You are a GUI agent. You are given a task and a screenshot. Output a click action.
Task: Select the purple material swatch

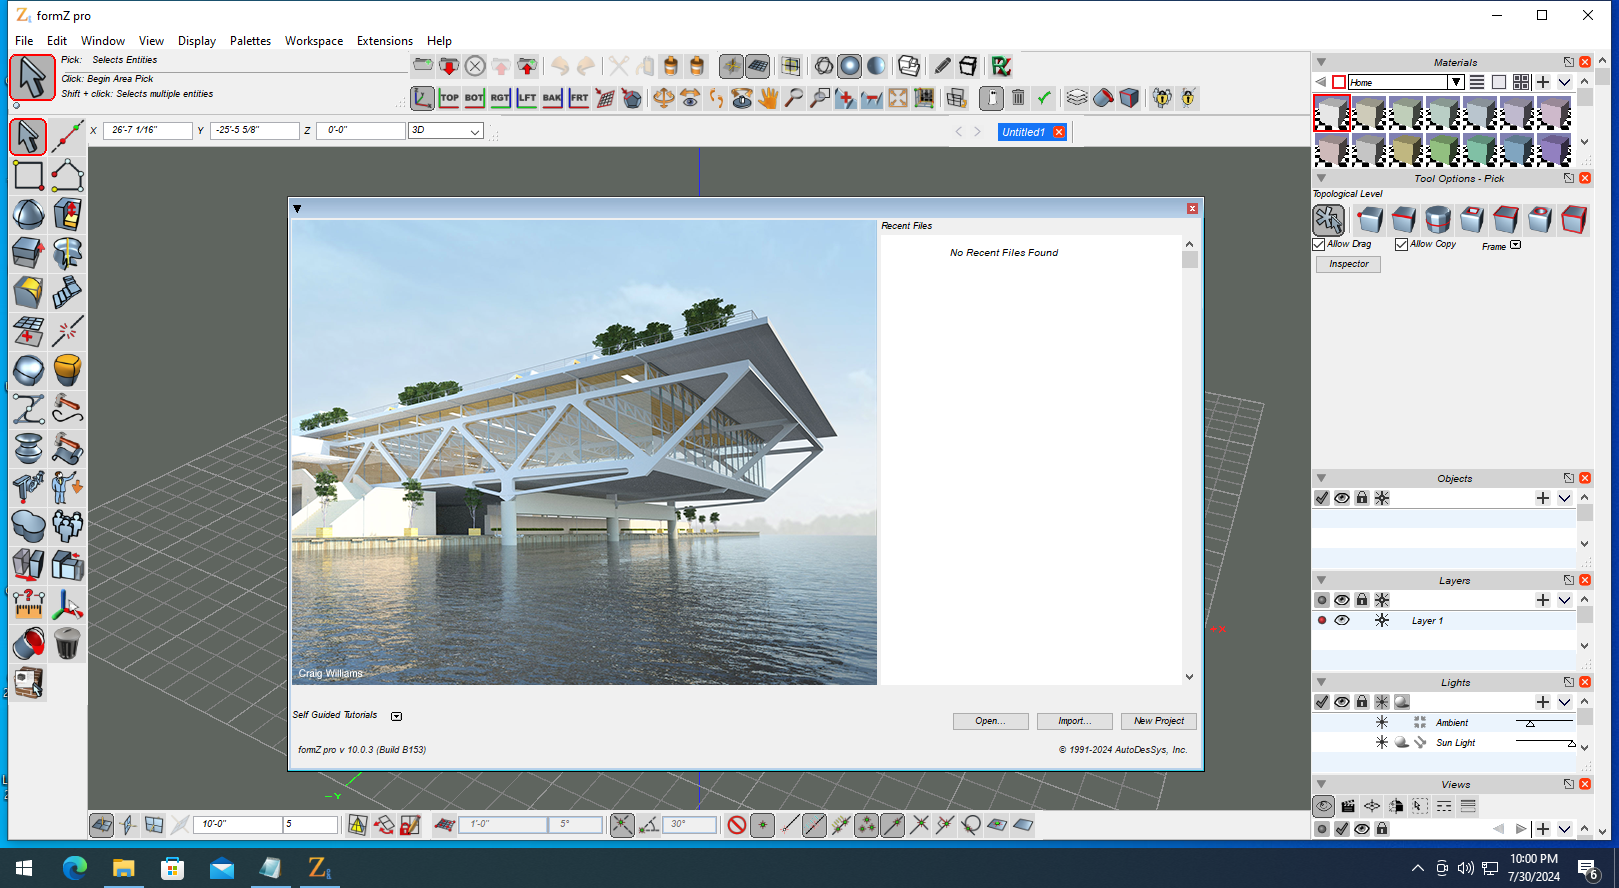pos(1554,149)
